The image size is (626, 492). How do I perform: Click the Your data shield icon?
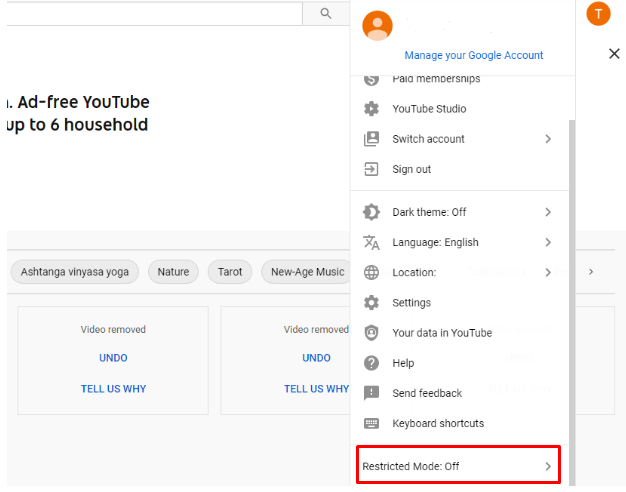[371, 333]
